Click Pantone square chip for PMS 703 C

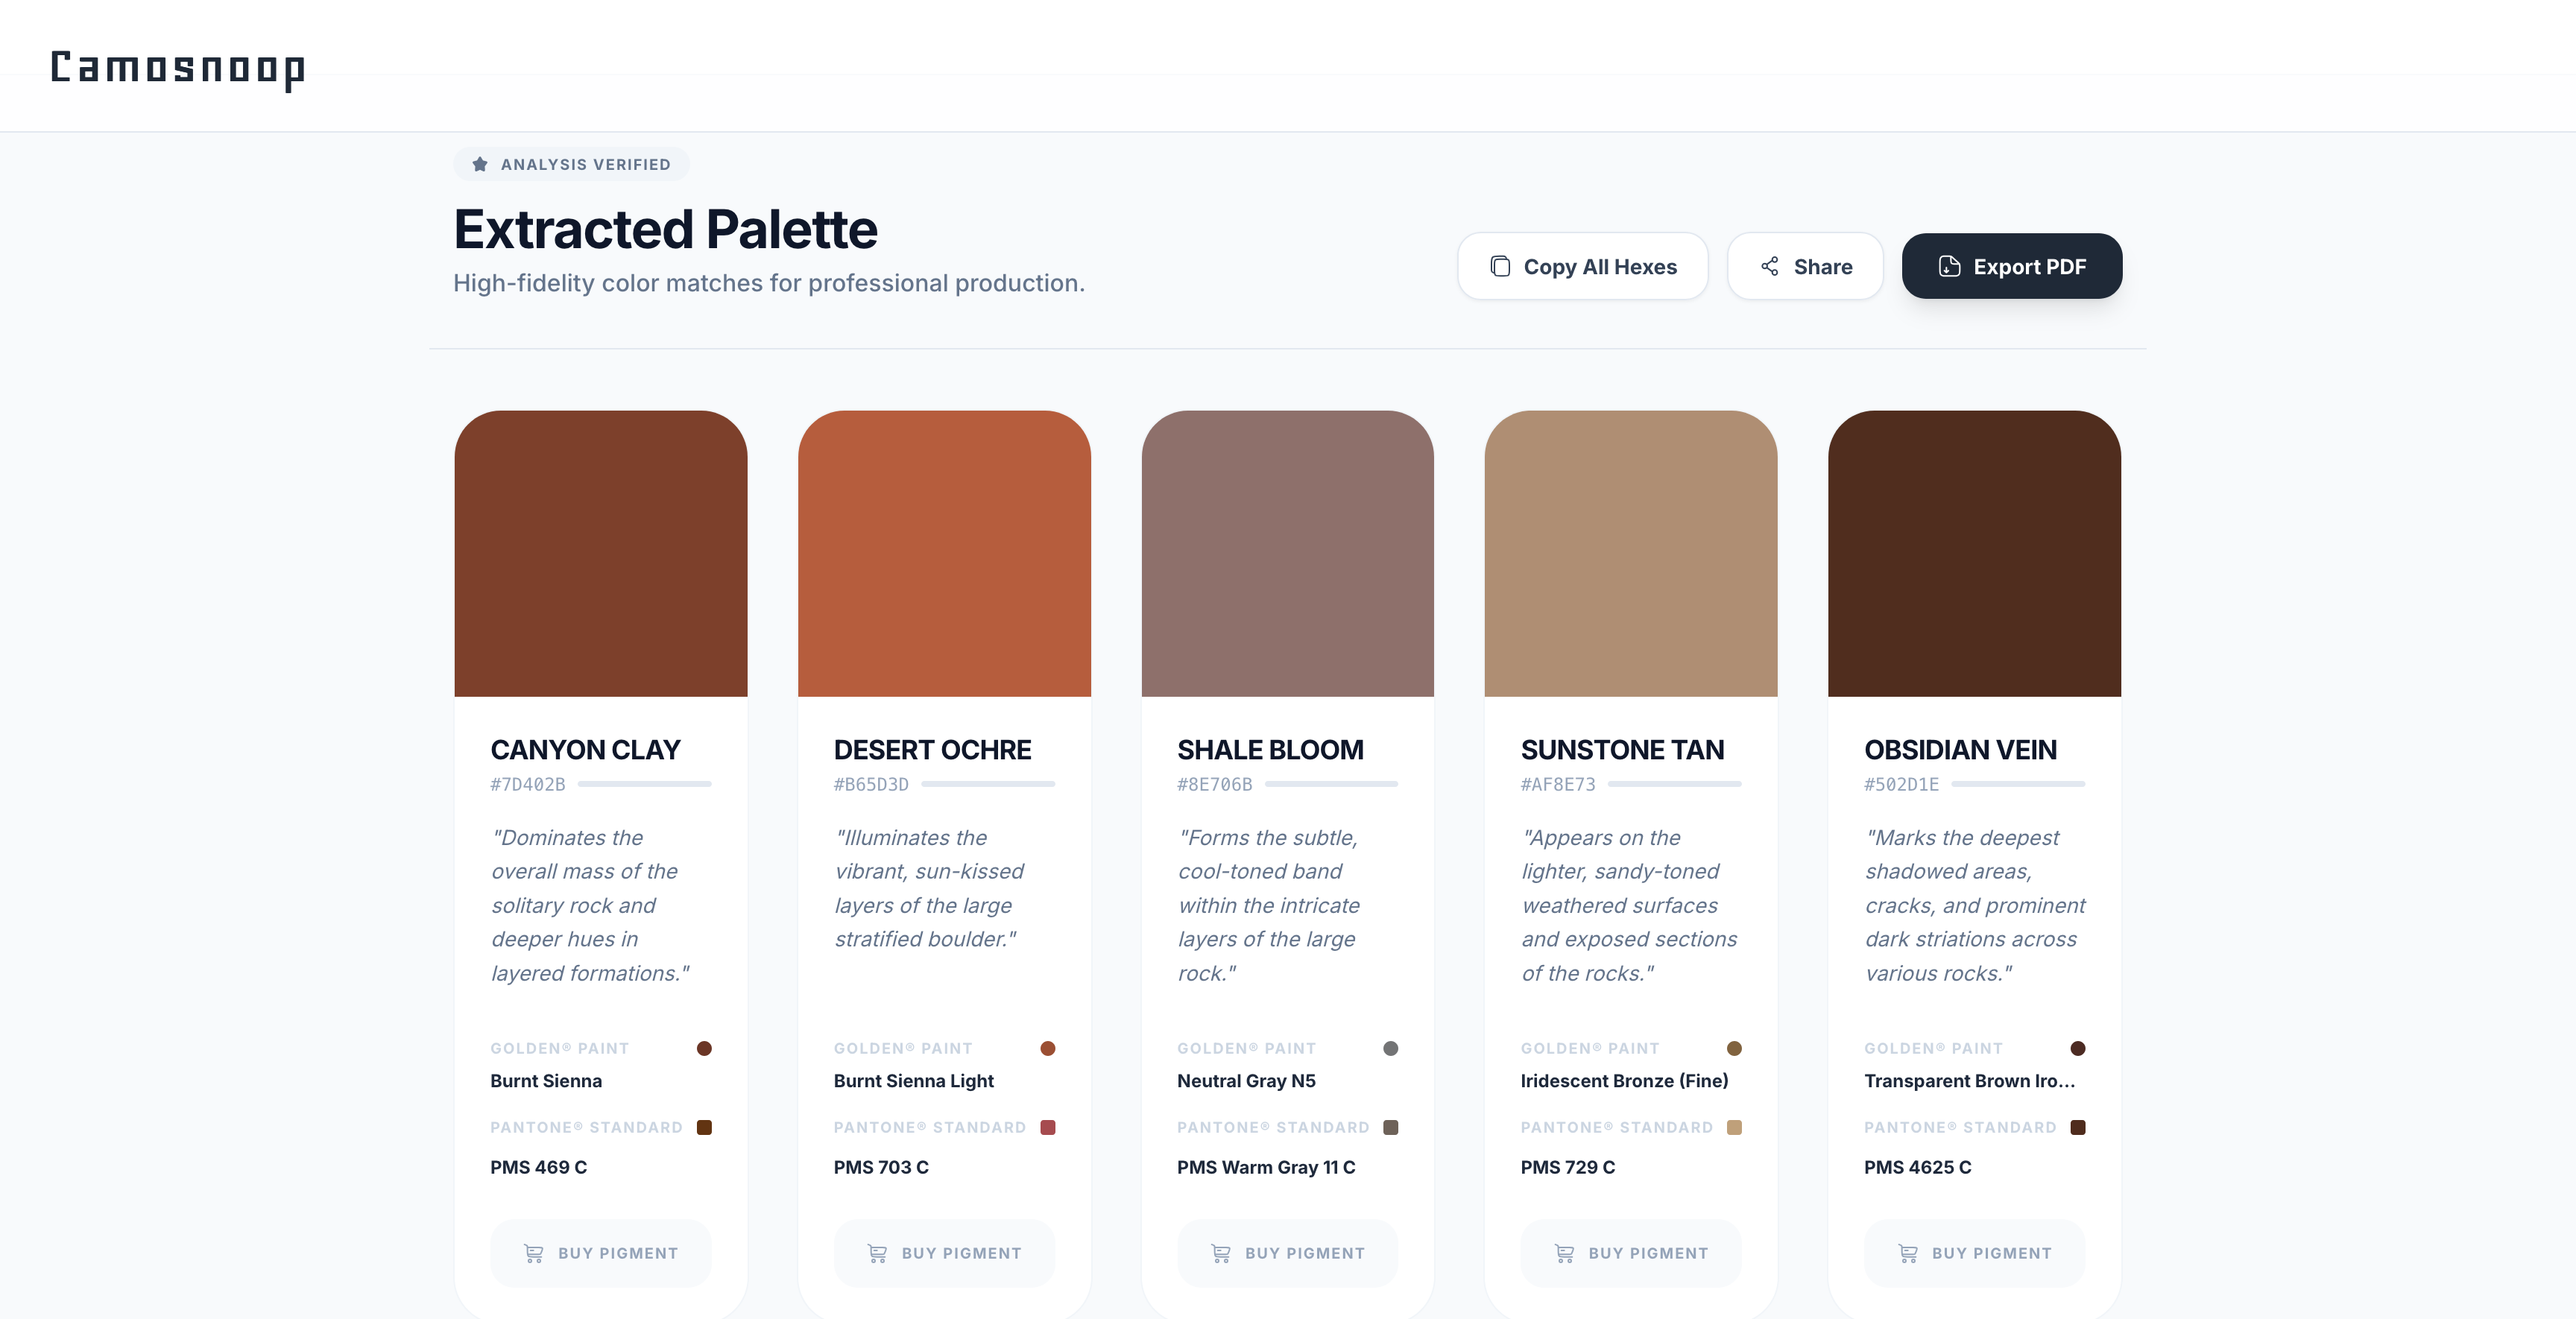(1047, 1127)
